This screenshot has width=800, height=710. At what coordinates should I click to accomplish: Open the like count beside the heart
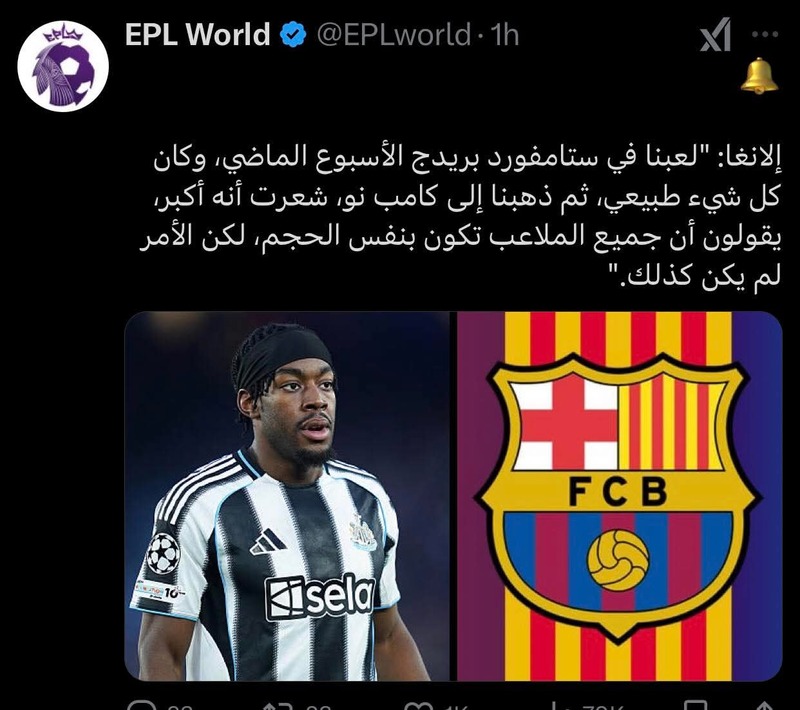(457, 707)
